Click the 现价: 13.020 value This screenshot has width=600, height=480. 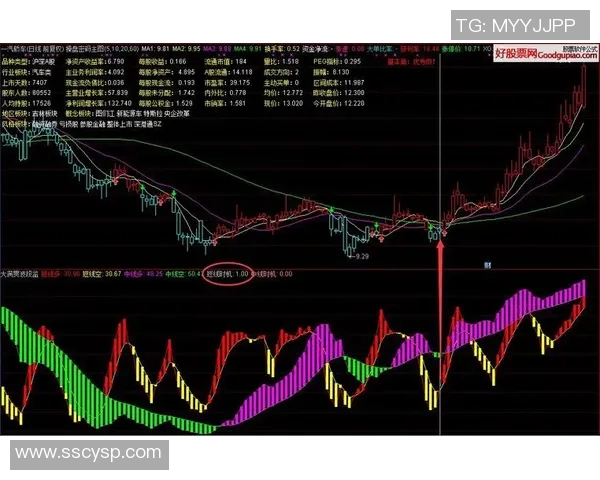283,103
